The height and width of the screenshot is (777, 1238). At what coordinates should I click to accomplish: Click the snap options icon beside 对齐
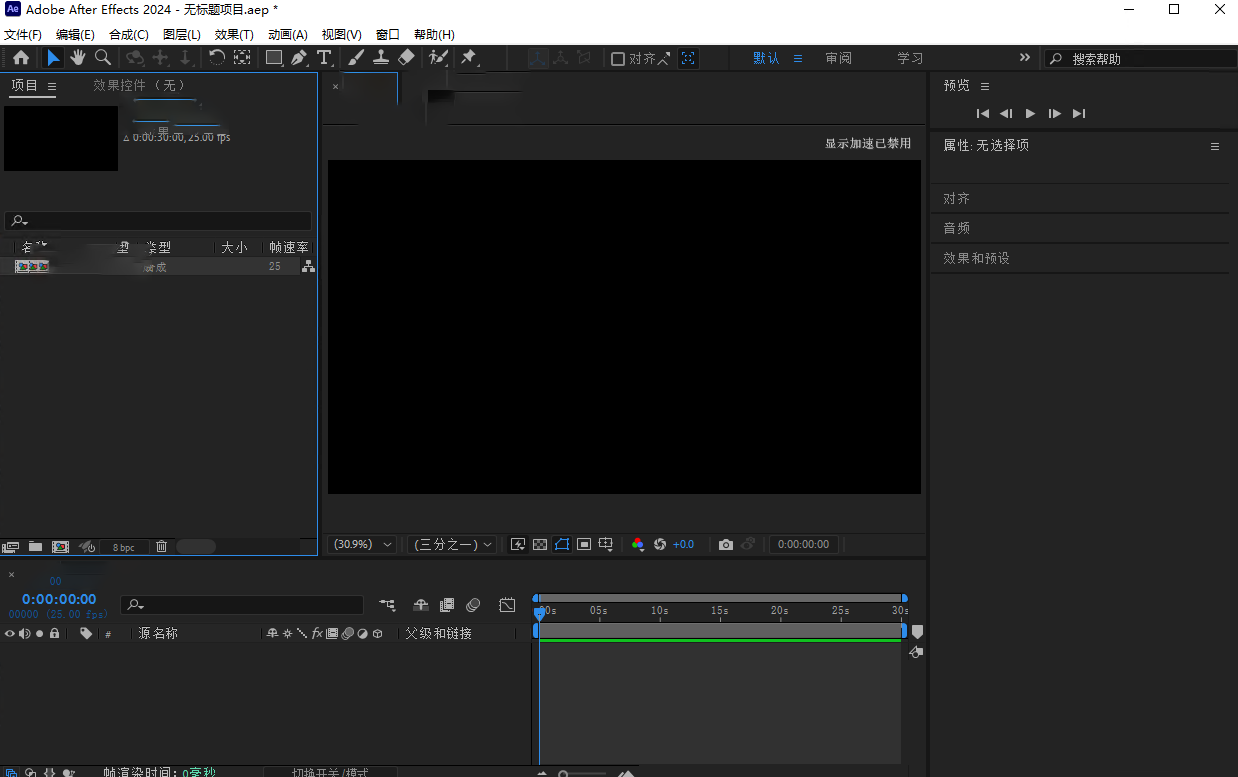pyautogui.click(x=664, y=58)
